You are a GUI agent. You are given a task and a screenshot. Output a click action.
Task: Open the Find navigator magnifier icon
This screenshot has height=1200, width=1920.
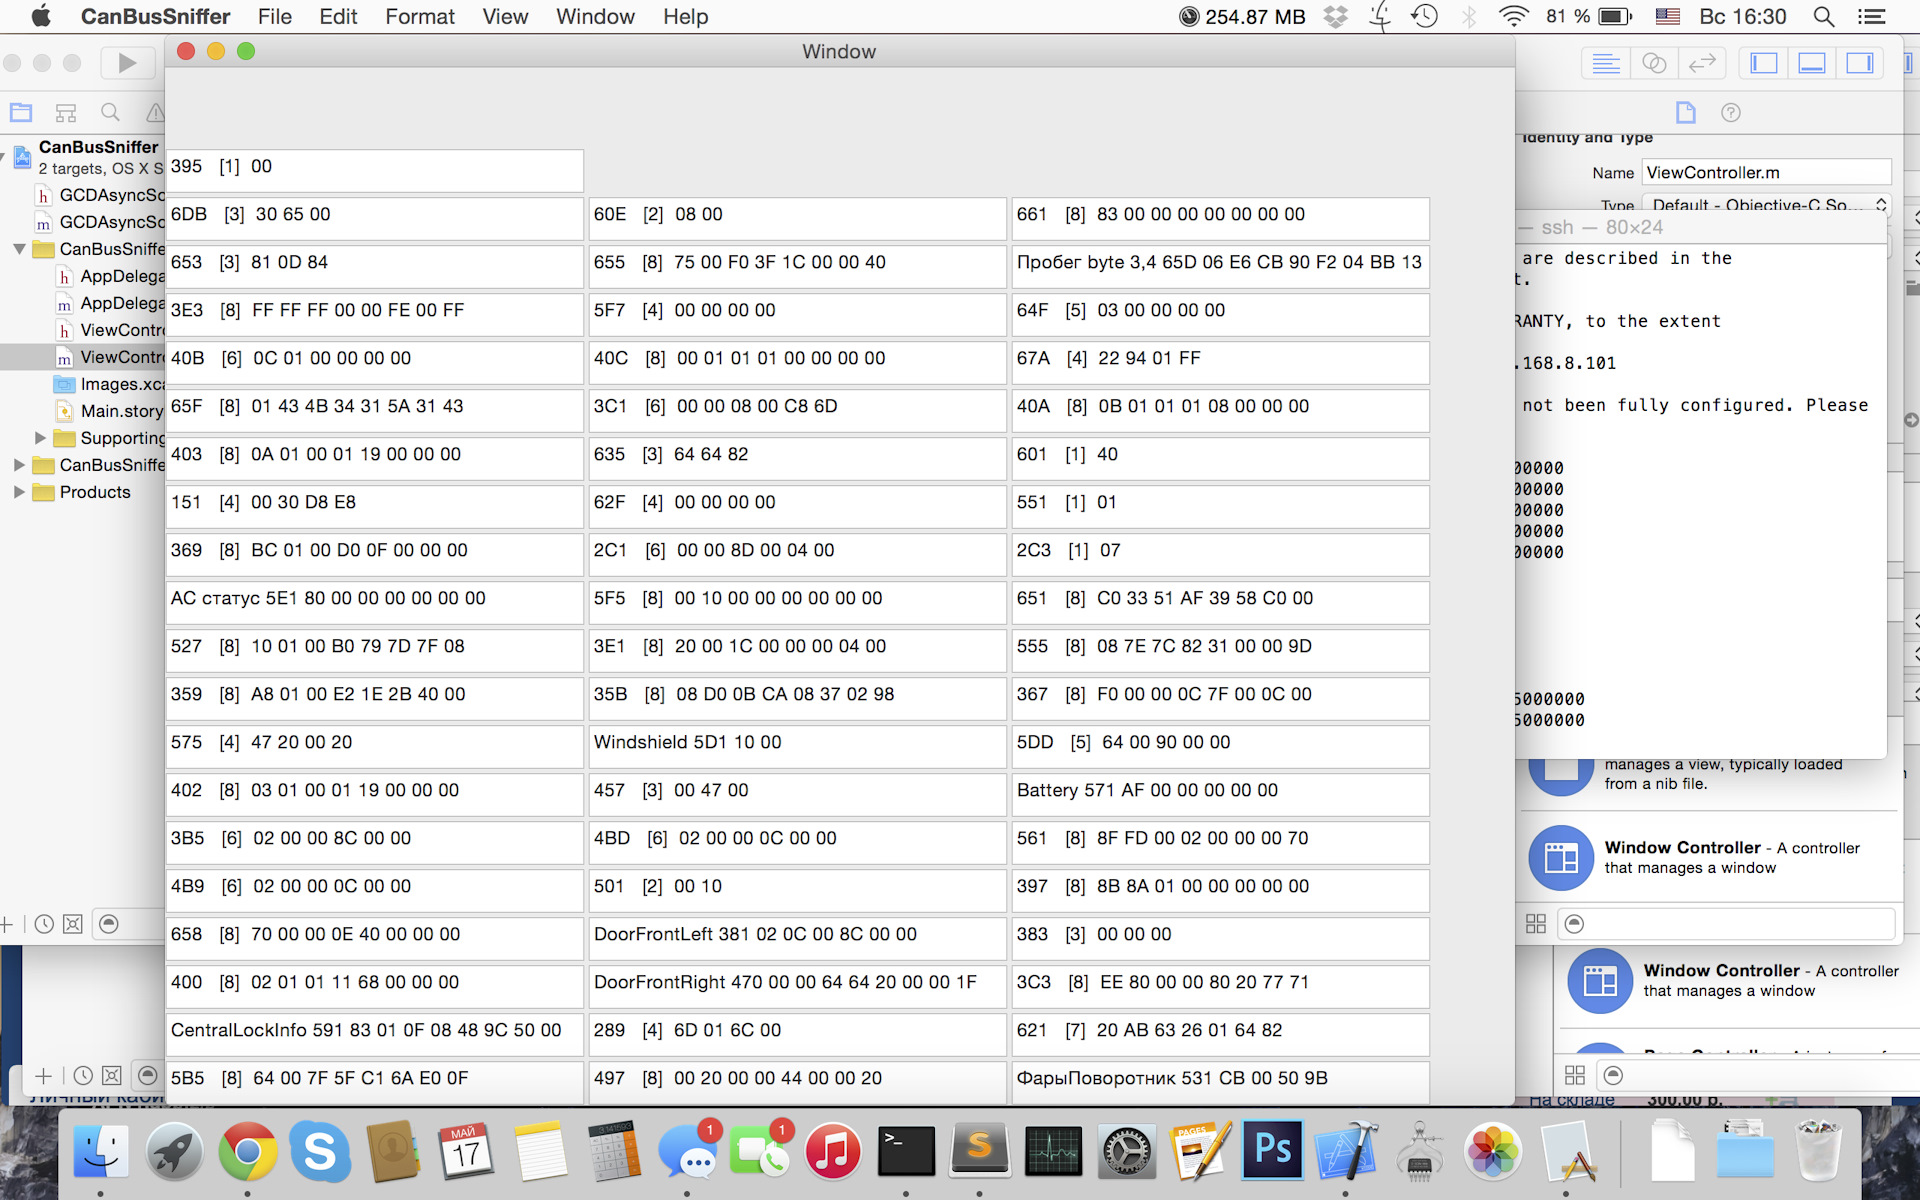pos(110,112)
